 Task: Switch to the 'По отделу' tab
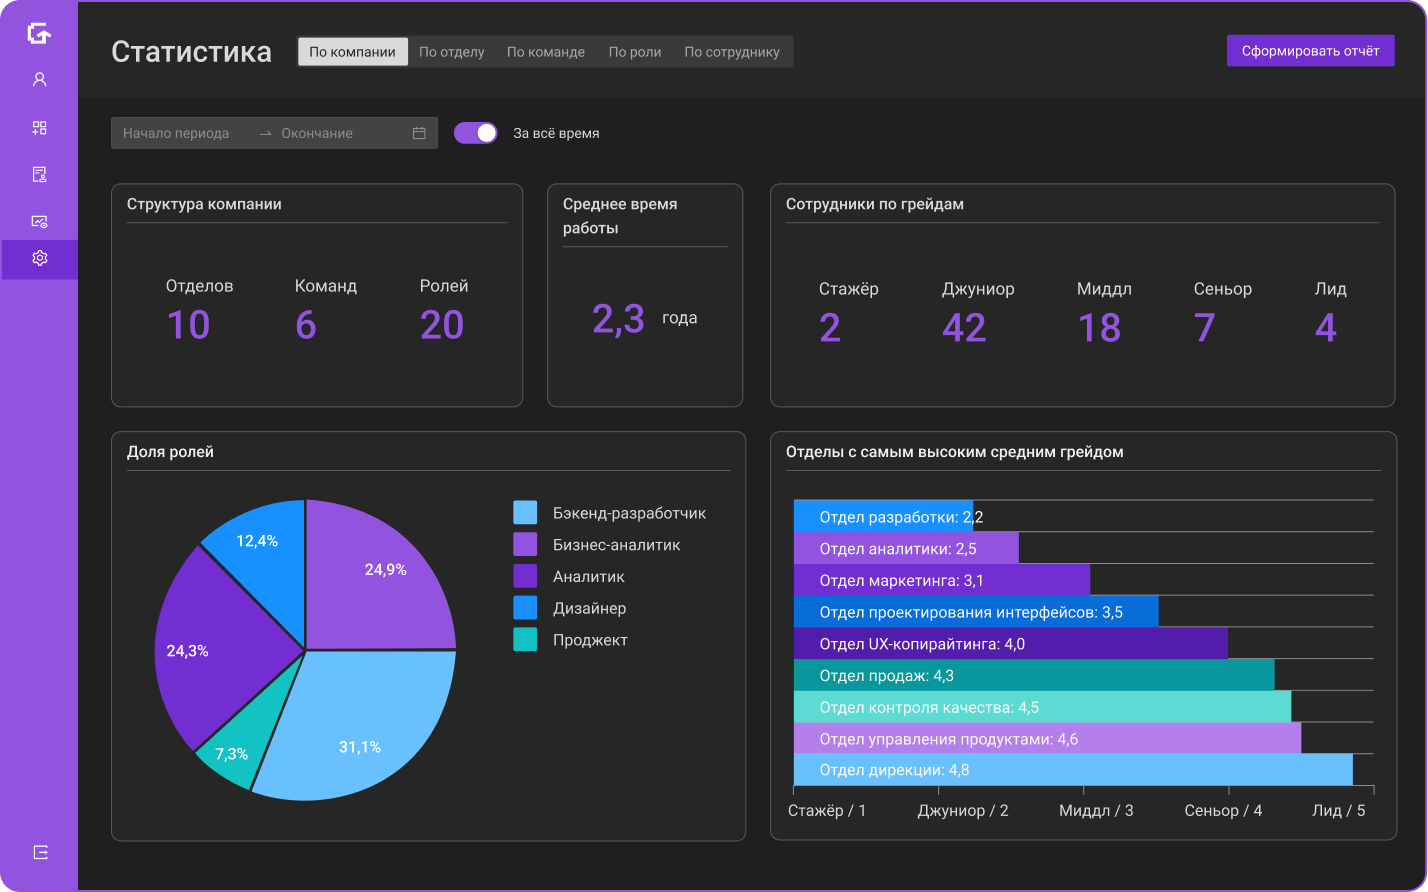[452, 52]
